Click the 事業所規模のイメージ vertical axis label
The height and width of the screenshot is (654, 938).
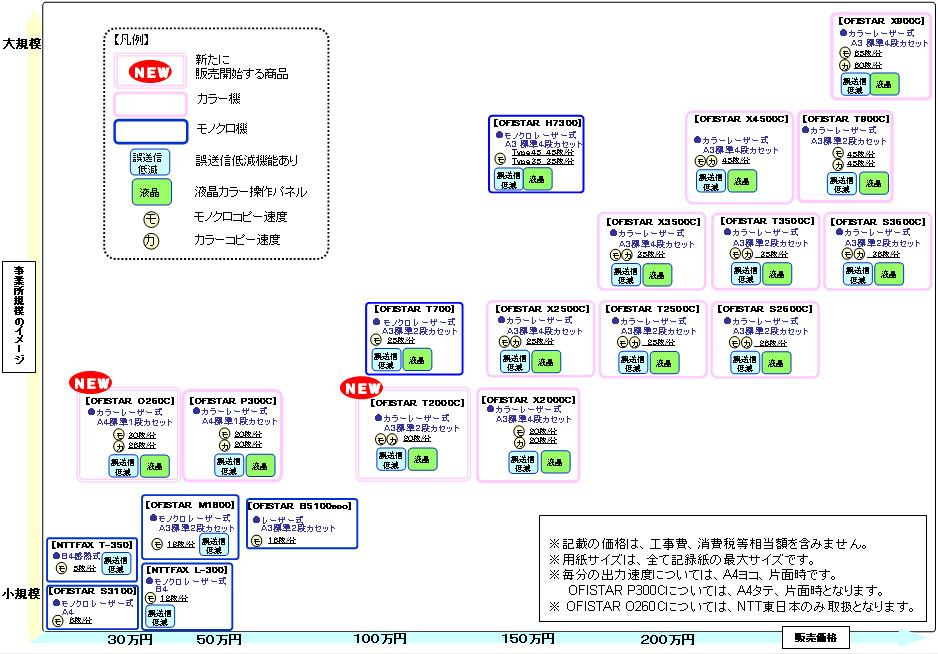coord(19,317)
